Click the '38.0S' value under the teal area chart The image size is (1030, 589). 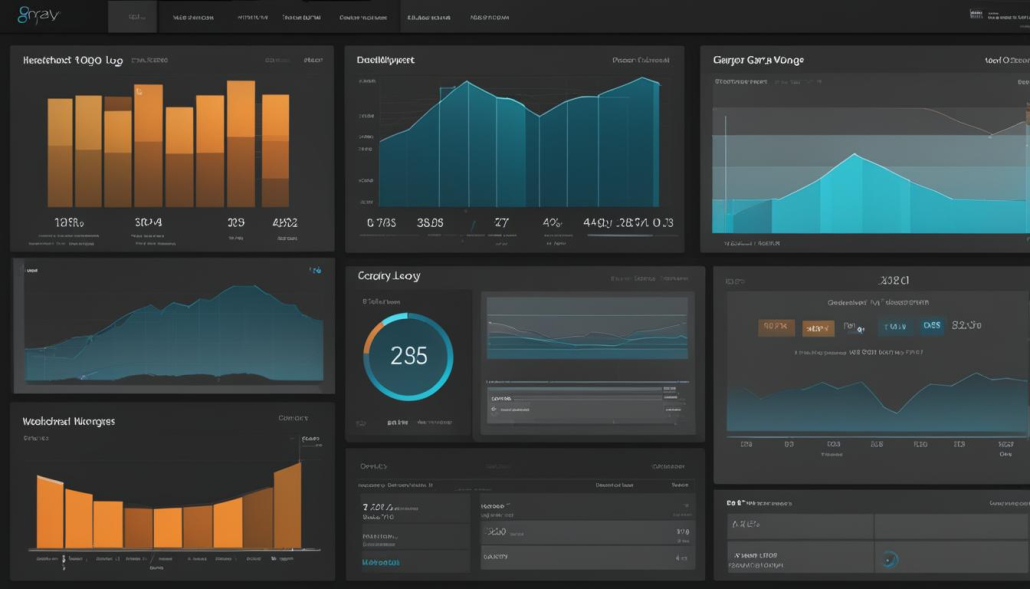pos(430,223)
